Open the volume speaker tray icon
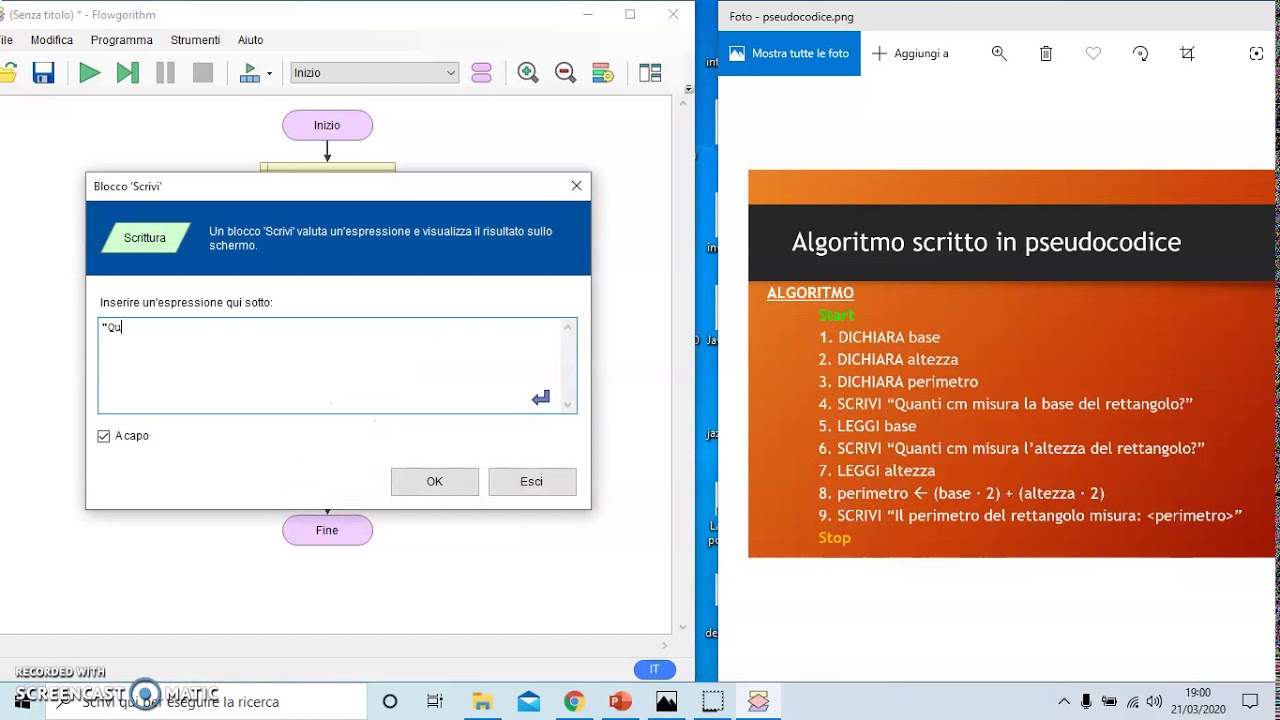This screenshot has width=1280, height=720. point(1155,701)
